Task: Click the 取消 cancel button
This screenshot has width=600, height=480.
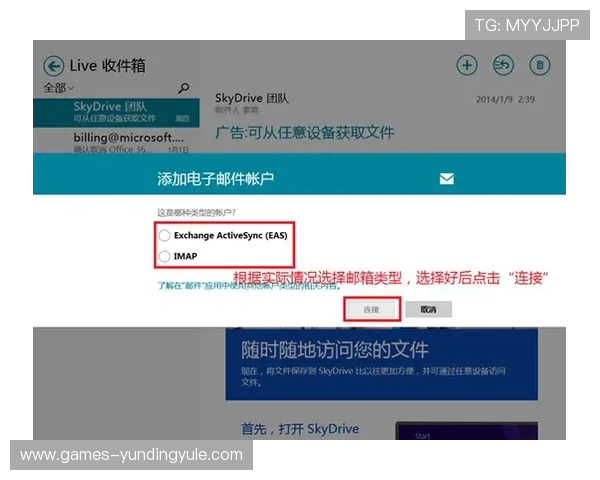Action: (x=428, y=309)
